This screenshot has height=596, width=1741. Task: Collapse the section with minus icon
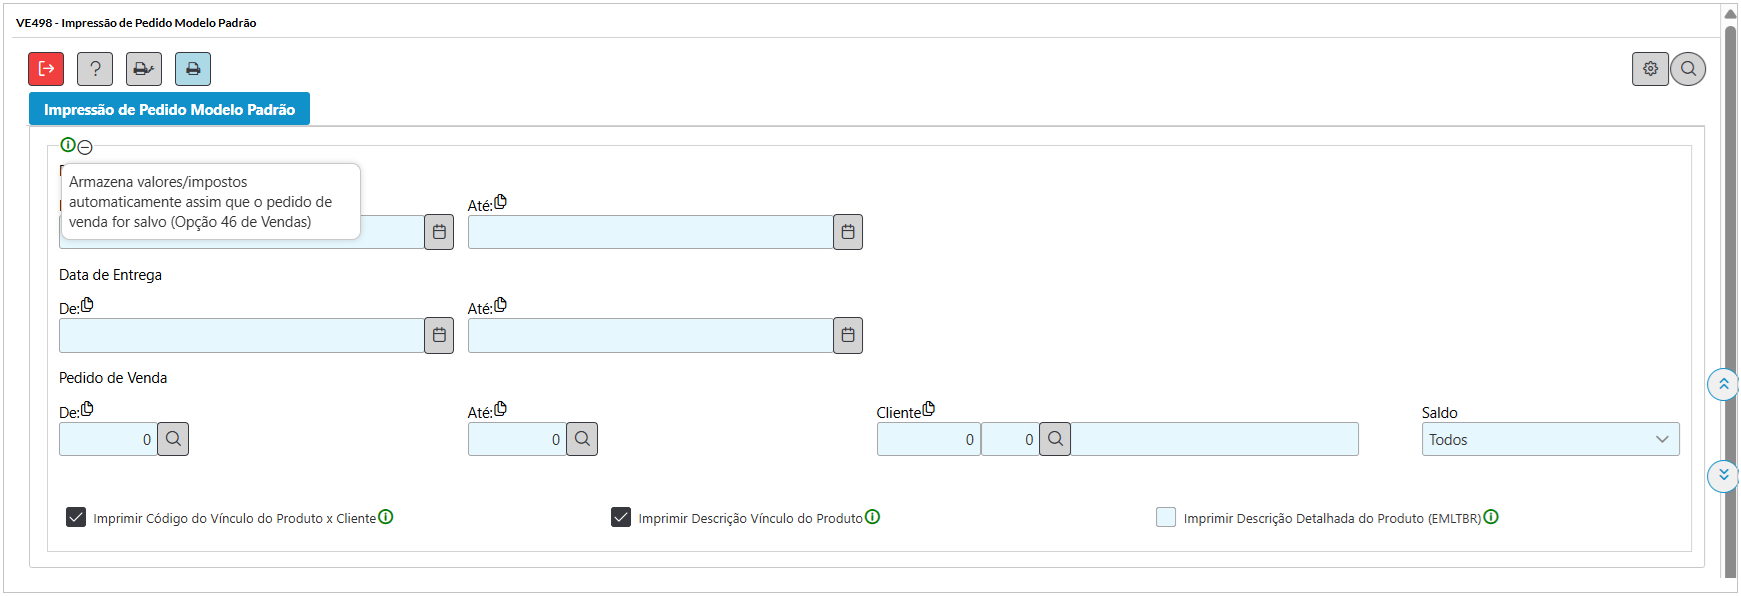pos(85,147)
